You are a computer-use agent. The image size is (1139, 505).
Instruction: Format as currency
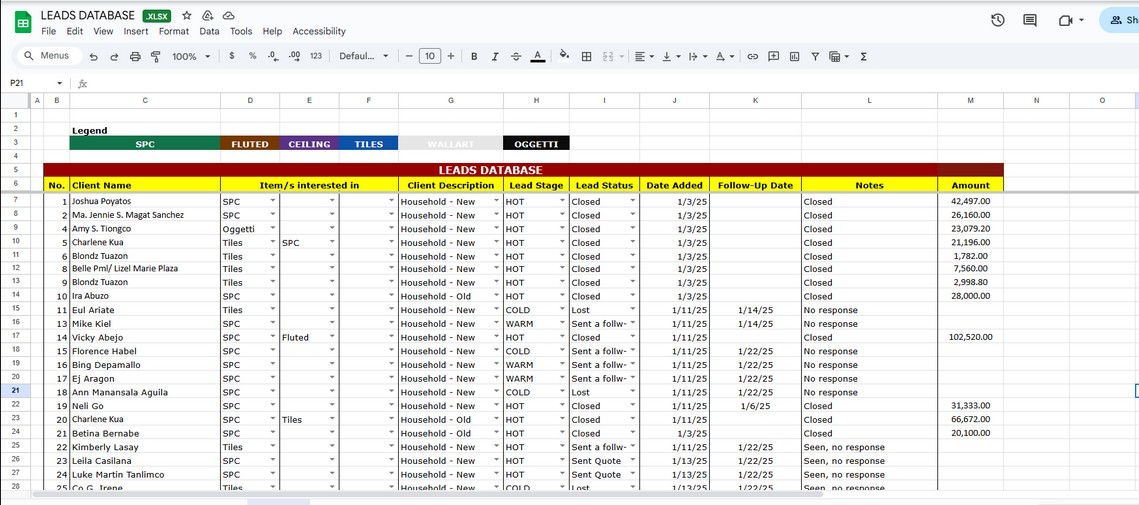[x=232, y=56]
